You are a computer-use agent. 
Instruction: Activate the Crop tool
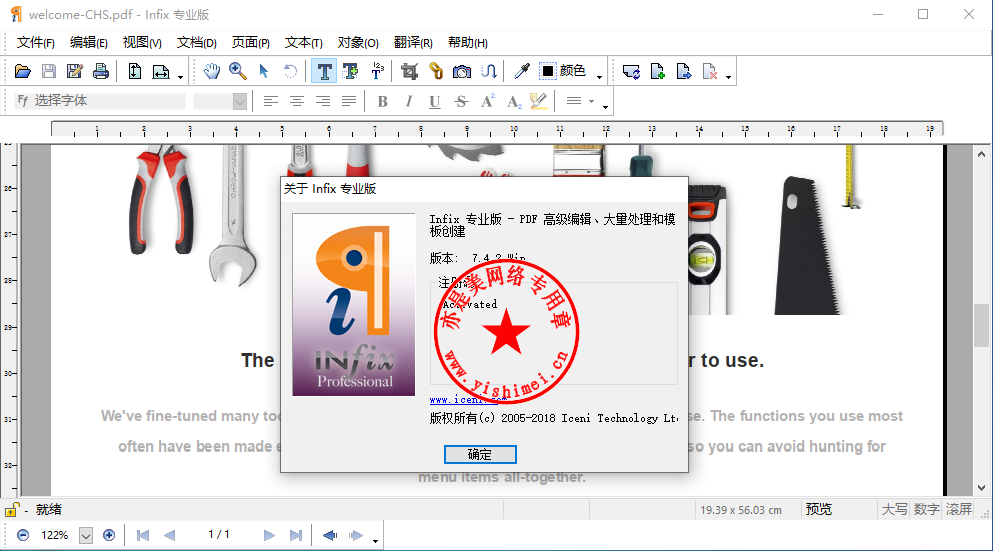coord(410,71)
